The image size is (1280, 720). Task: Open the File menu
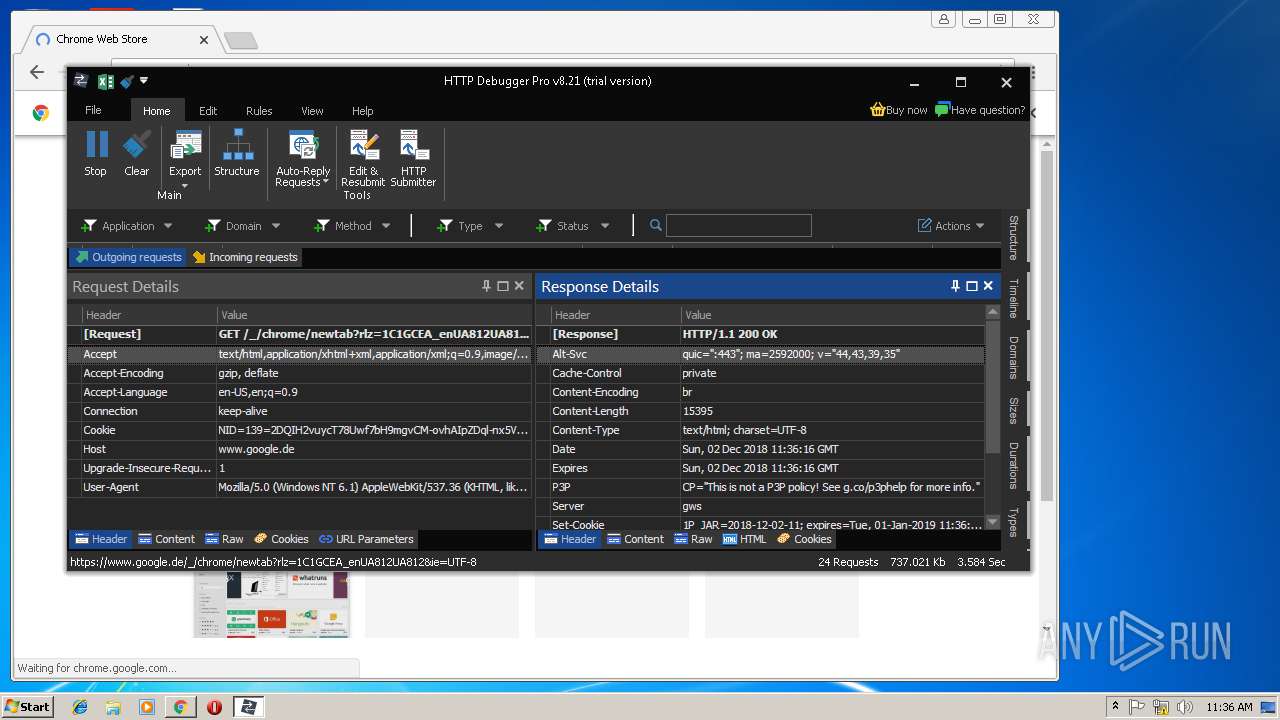pos(93,110)
